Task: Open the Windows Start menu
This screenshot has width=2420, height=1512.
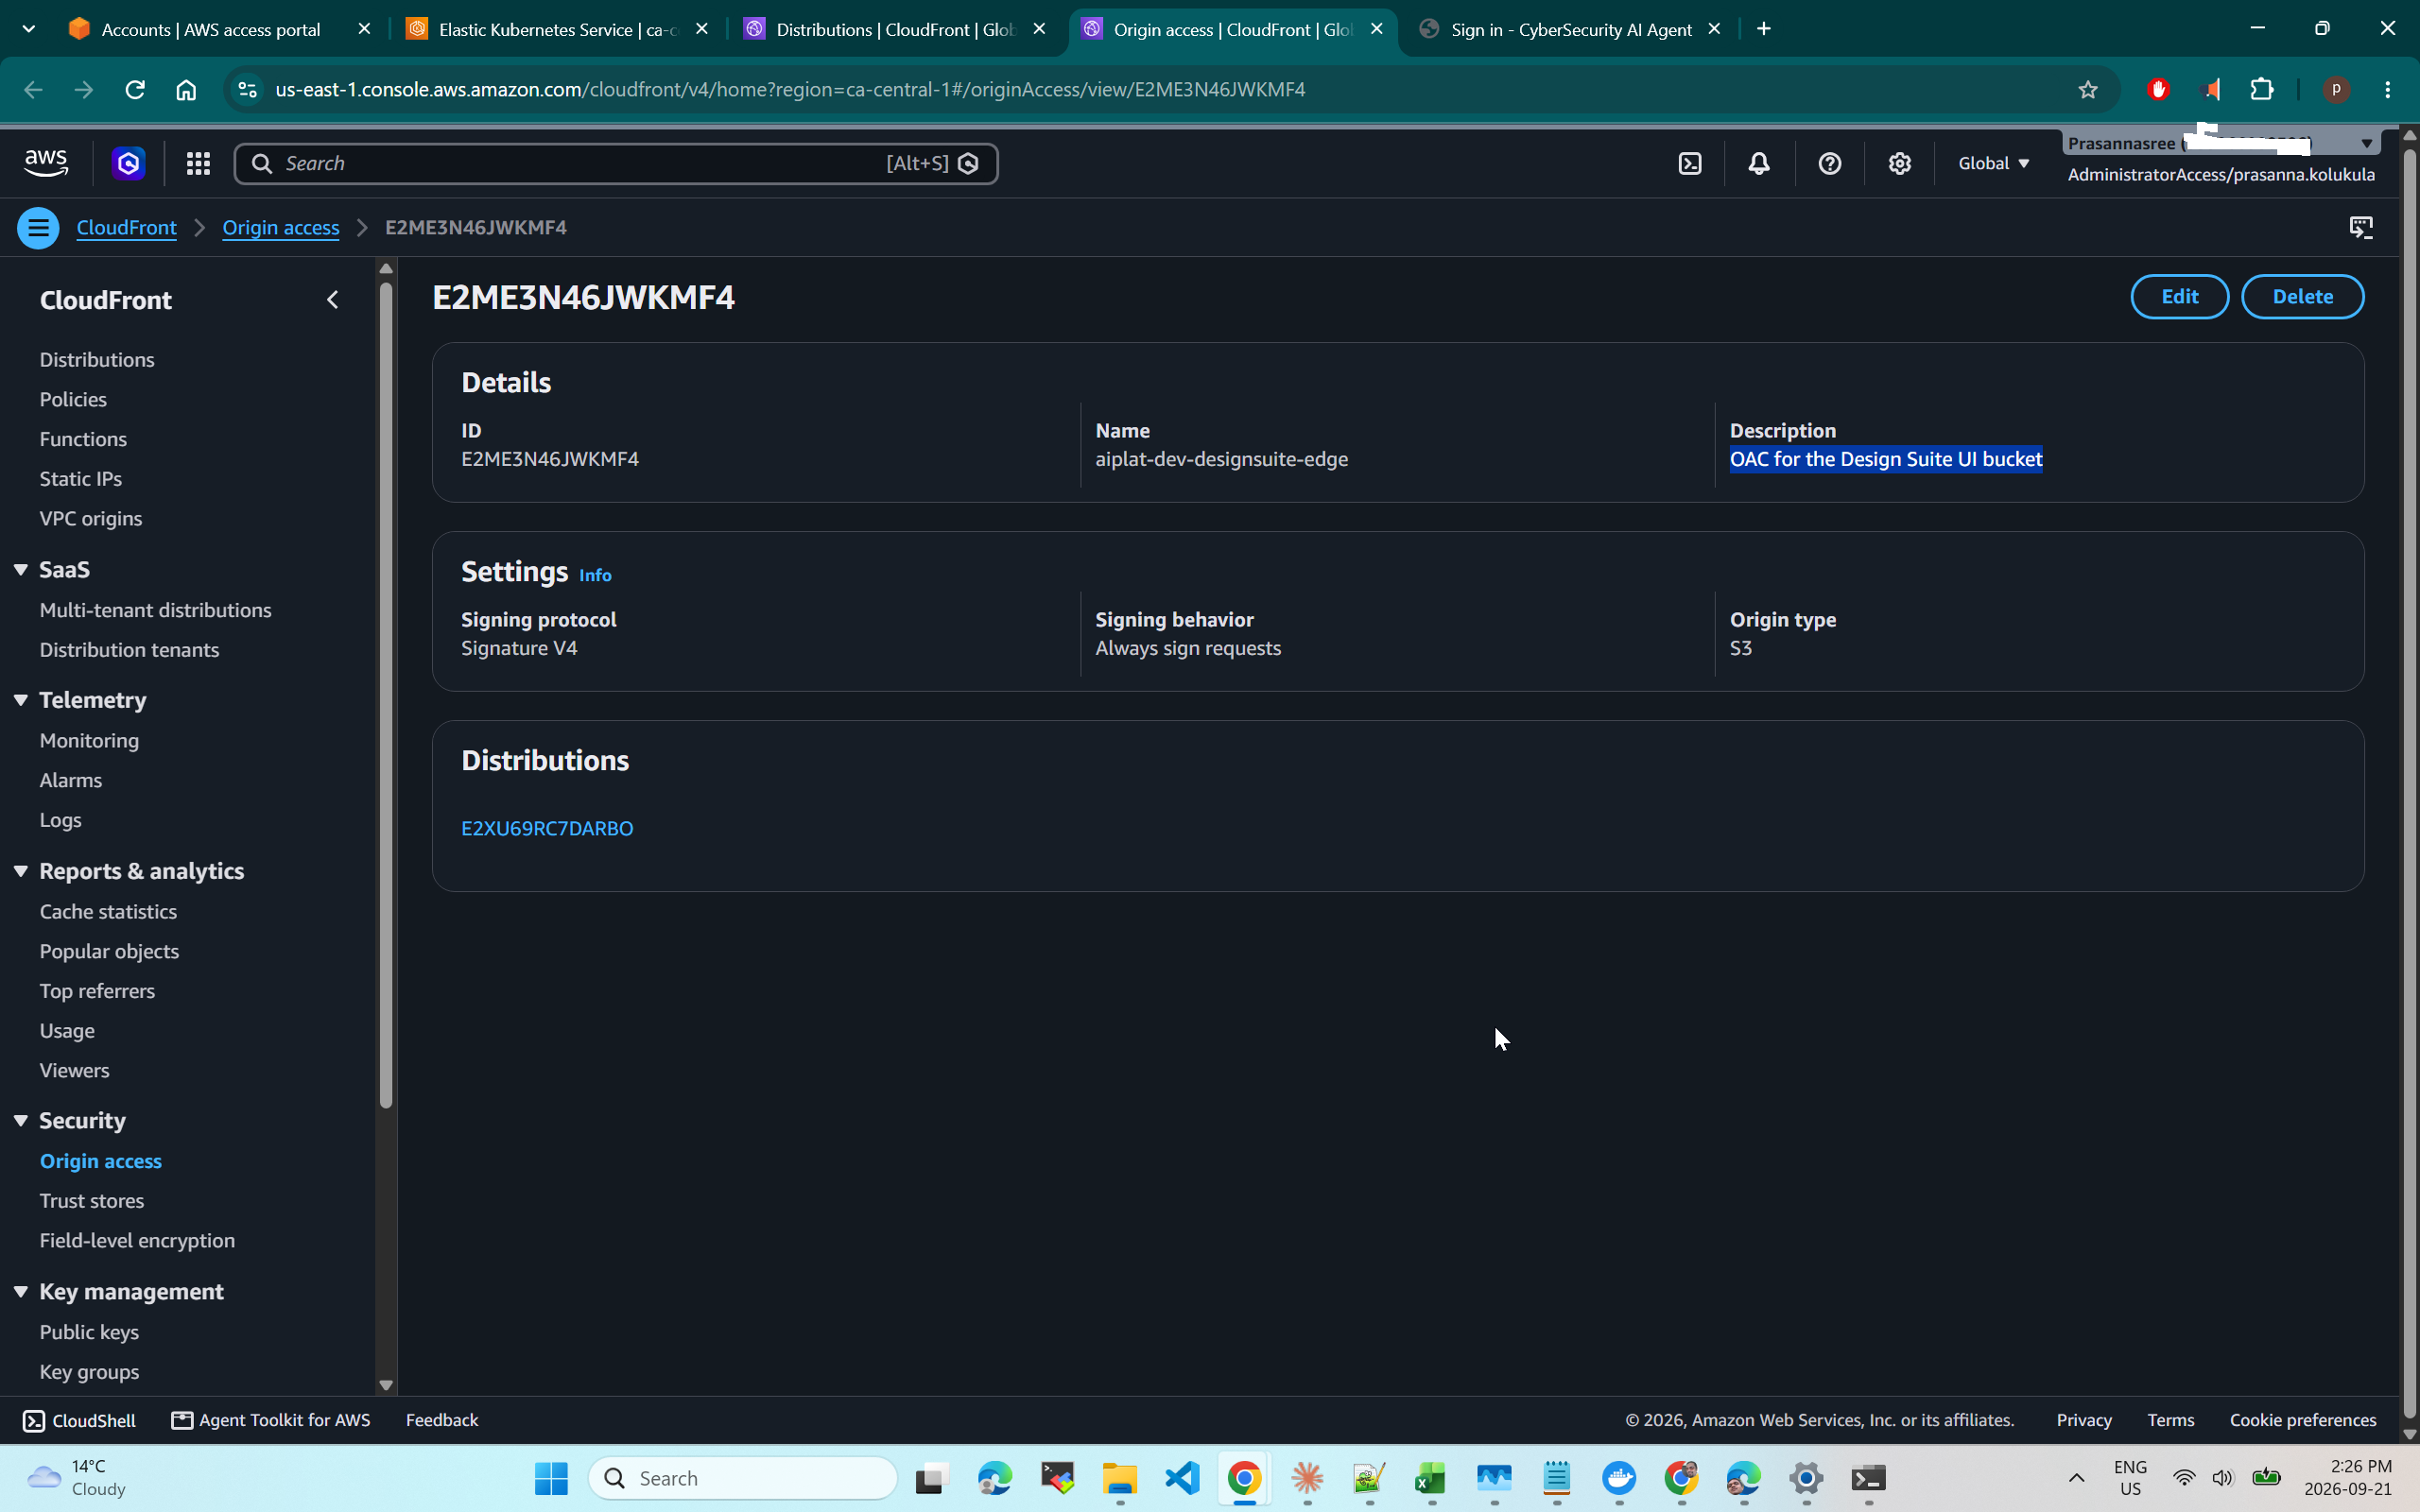Action: [x=551, y=1478]
